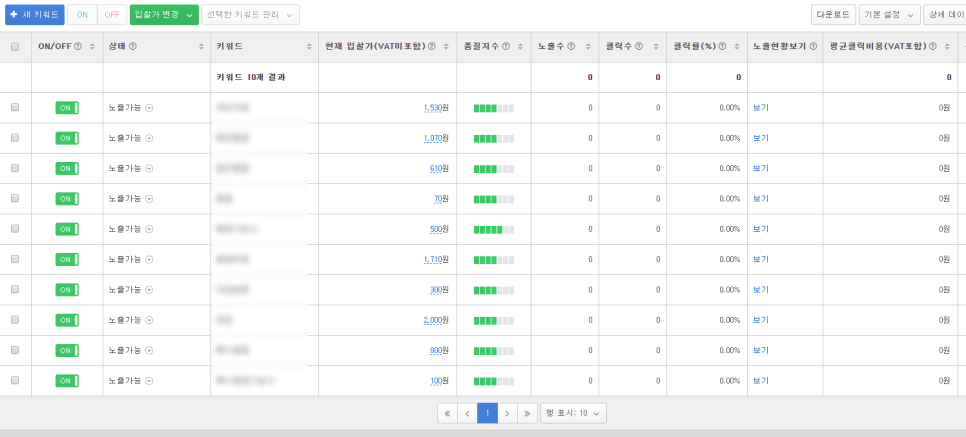The image size is (966, 437).
Task: Open the 입찰가 변경 dropdown
Action: click(x=164, y=15)
